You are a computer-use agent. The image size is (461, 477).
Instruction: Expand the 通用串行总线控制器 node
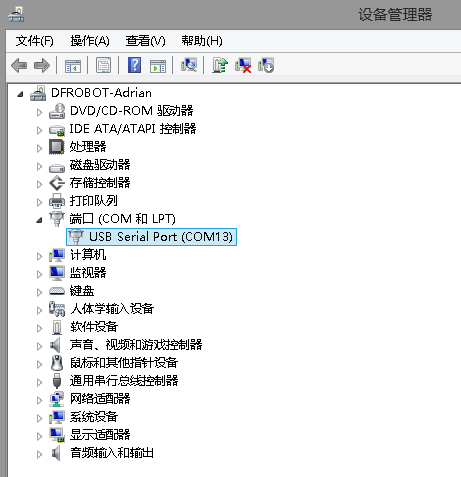[39, 382]
